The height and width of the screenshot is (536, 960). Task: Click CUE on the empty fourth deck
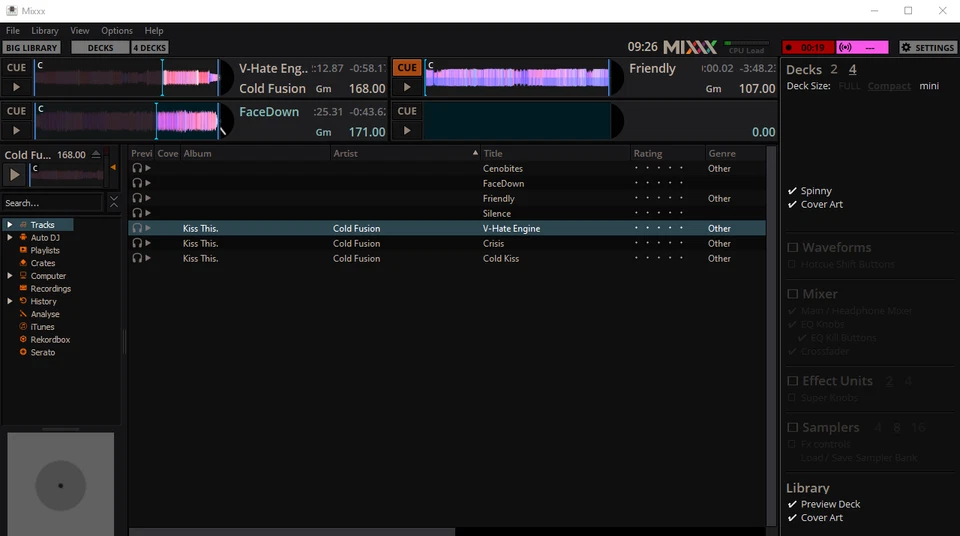point(407,111)
